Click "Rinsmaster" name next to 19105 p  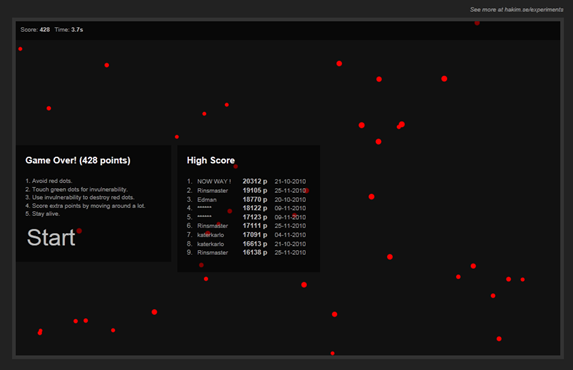tap(213, 190)
